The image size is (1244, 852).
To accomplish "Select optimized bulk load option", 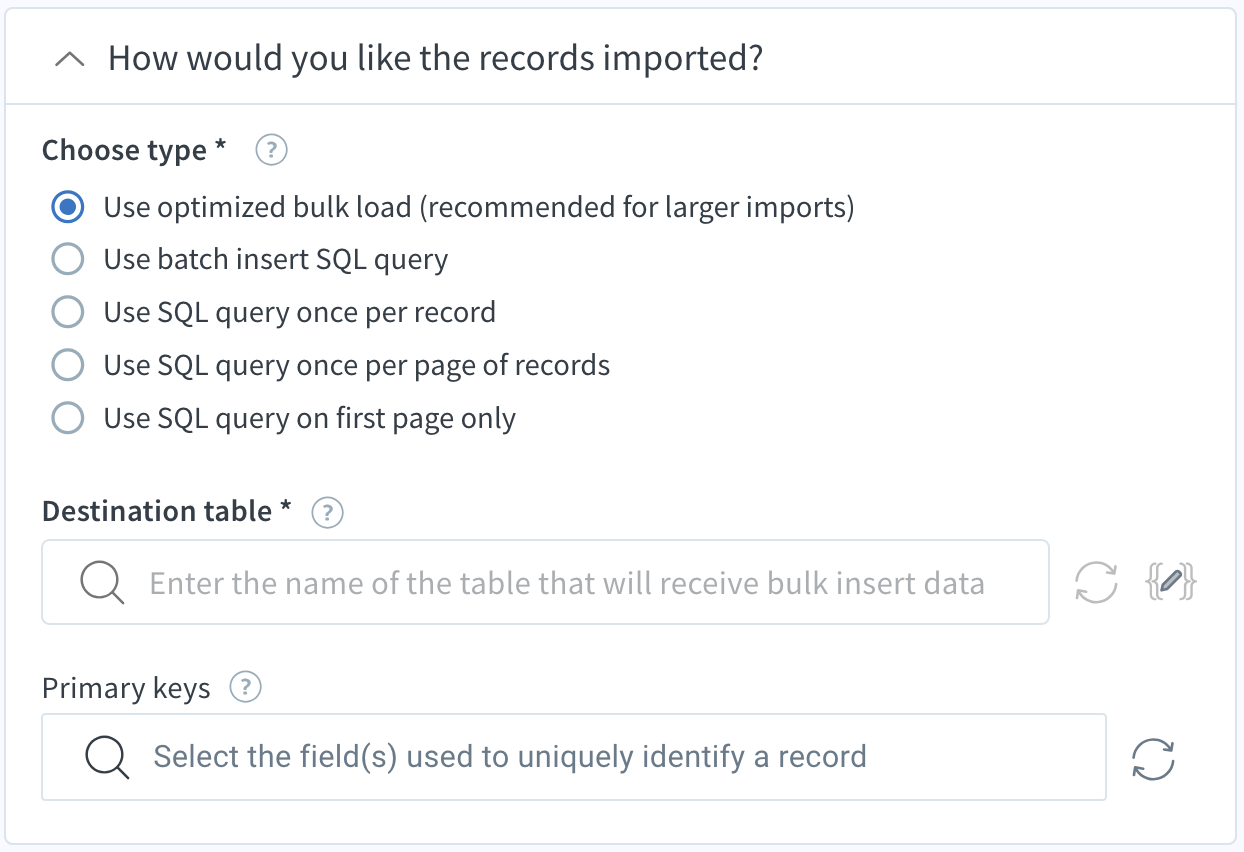I will click(x=67, y=208).
